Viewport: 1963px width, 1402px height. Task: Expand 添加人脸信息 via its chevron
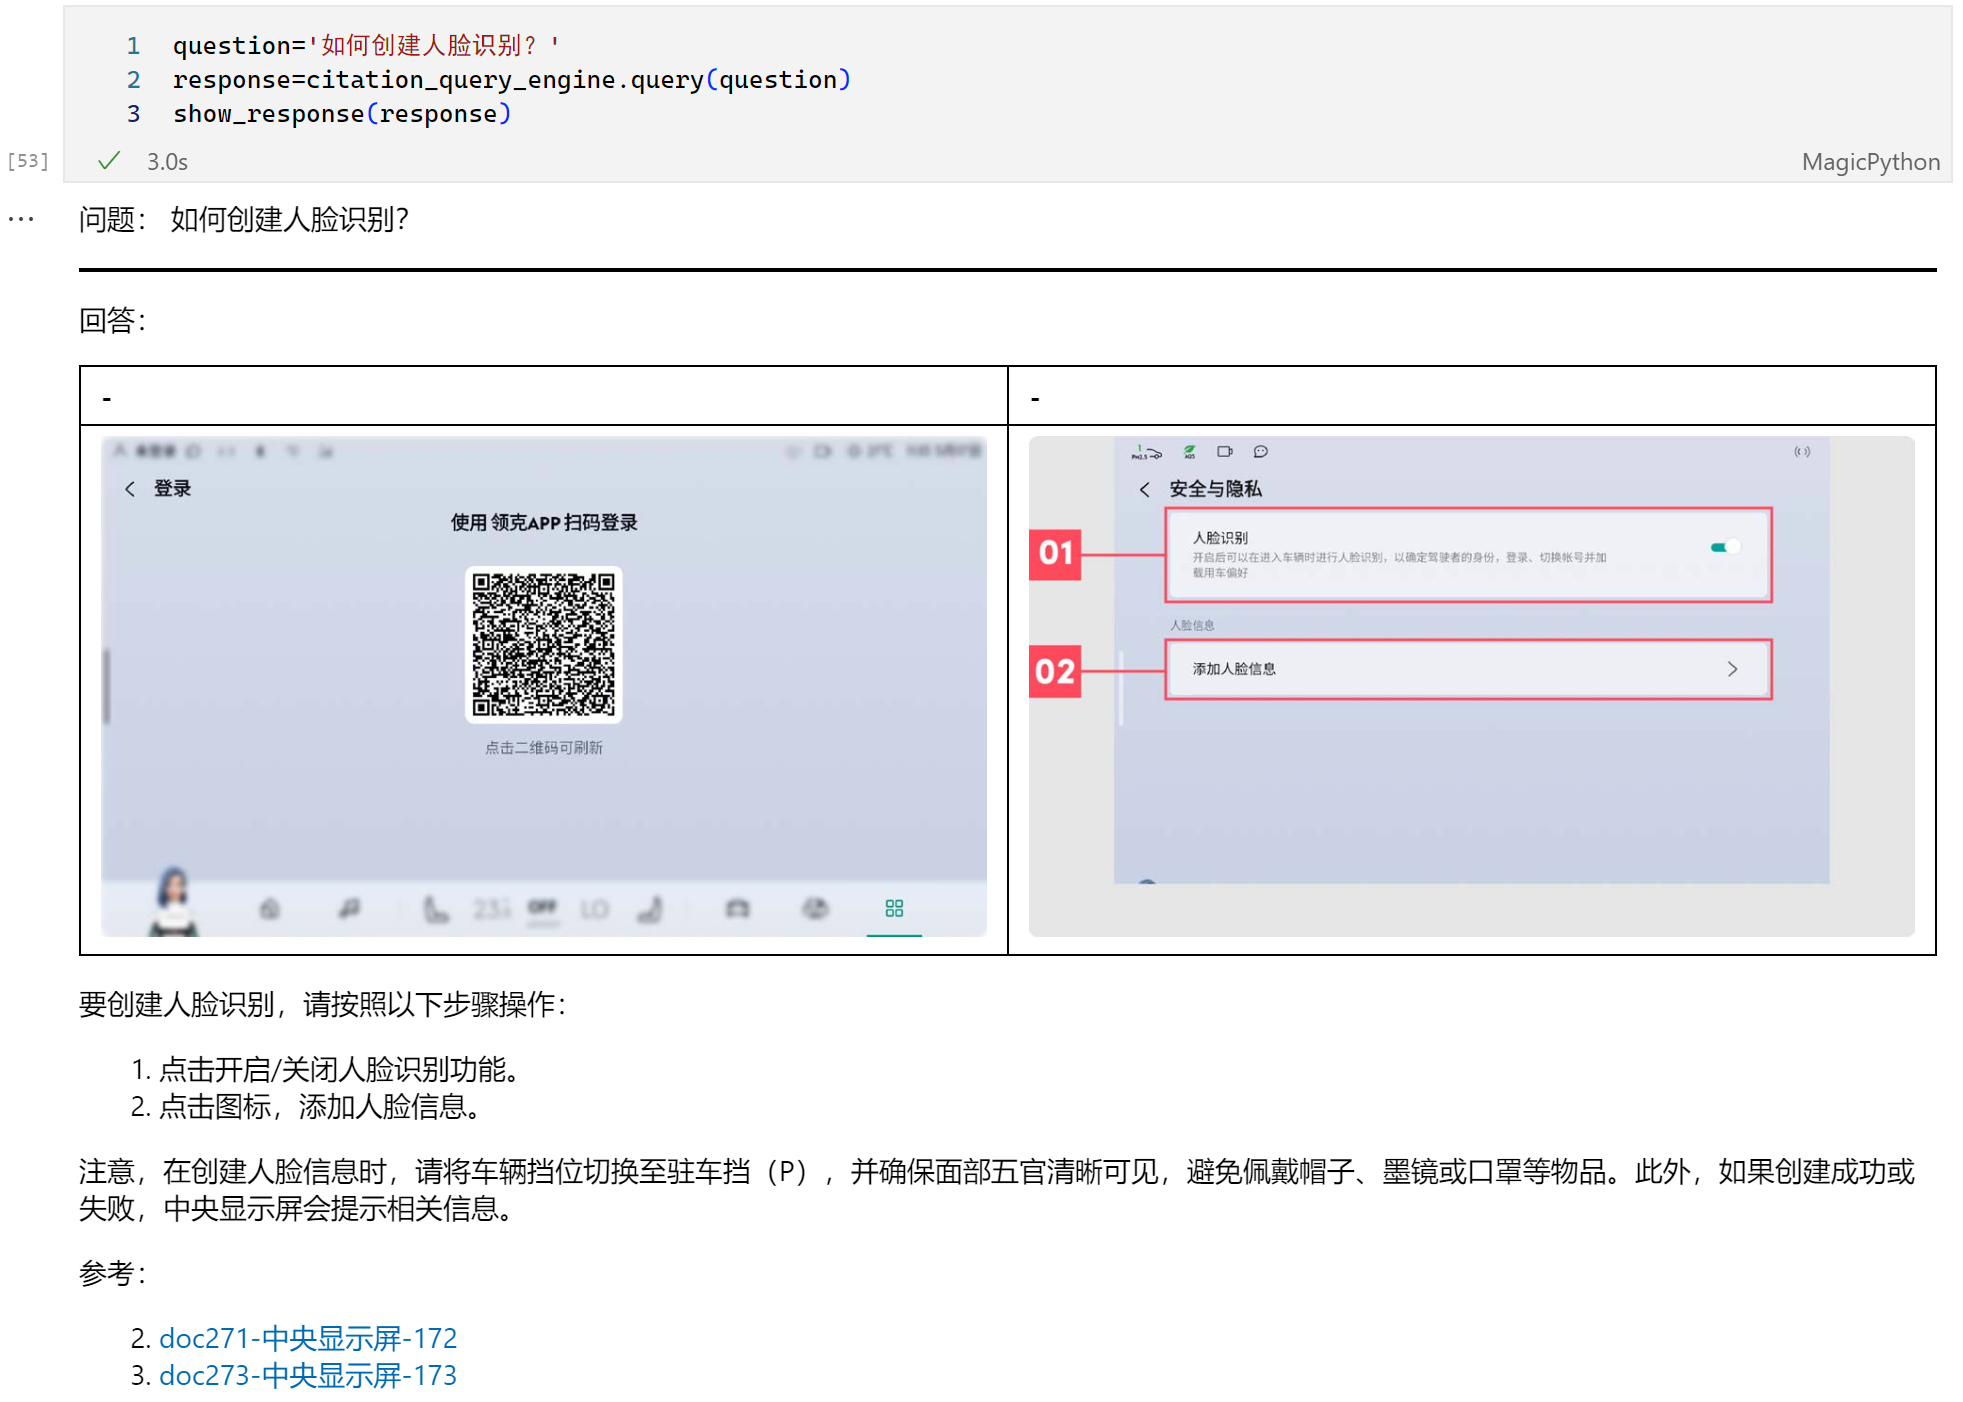(1733, 669)
